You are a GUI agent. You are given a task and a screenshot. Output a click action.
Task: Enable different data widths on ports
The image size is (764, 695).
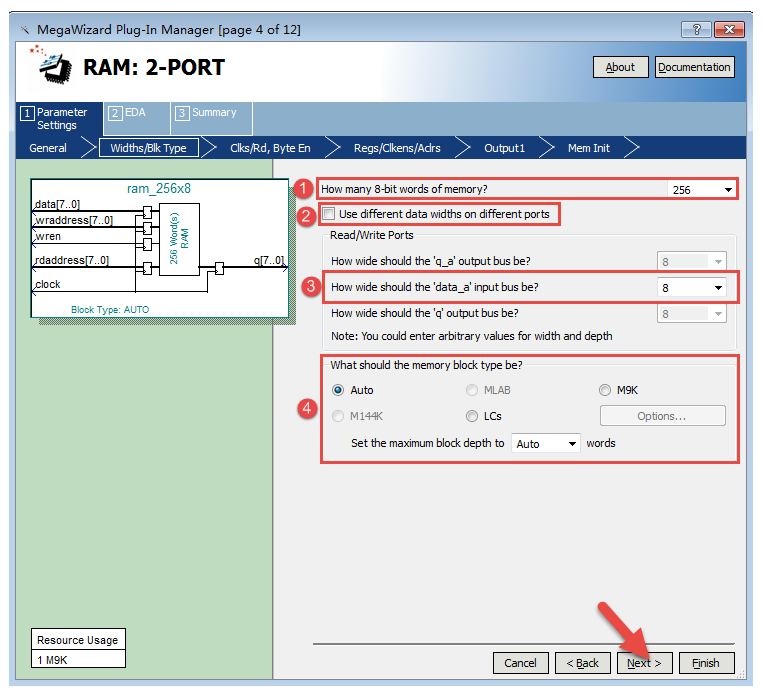pos(329,213)
